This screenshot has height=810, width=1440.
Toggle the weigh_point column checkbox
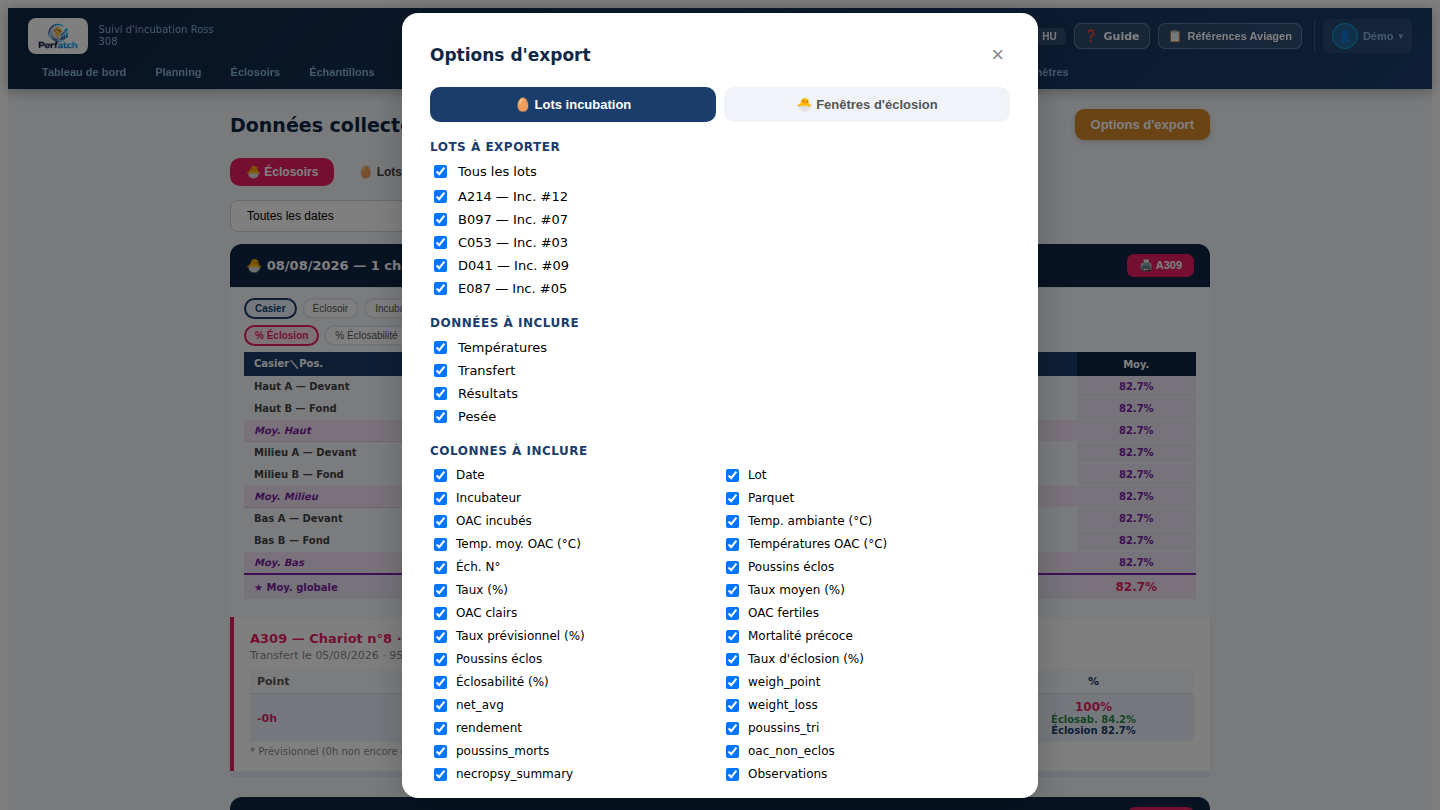(x=732, y=682)
